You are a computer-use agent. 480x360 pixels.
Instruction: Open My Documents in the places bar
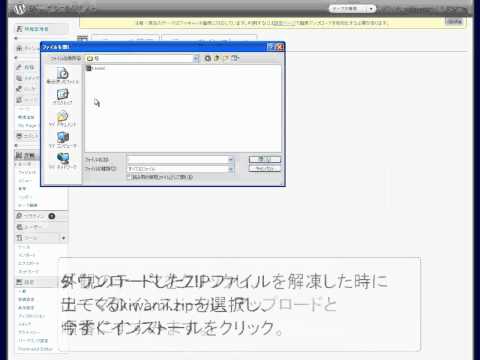(x=62, y=119)
